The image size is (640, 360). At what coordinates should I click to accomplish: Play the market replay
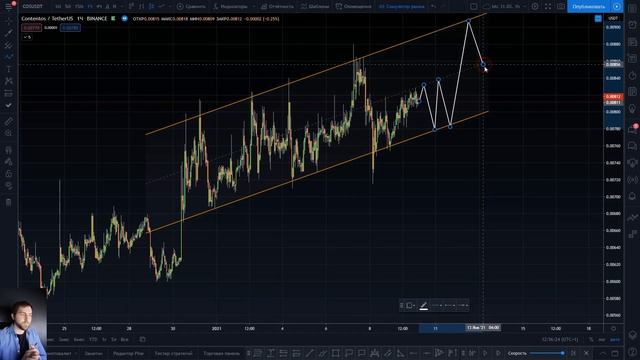click(x=485, y=353)
